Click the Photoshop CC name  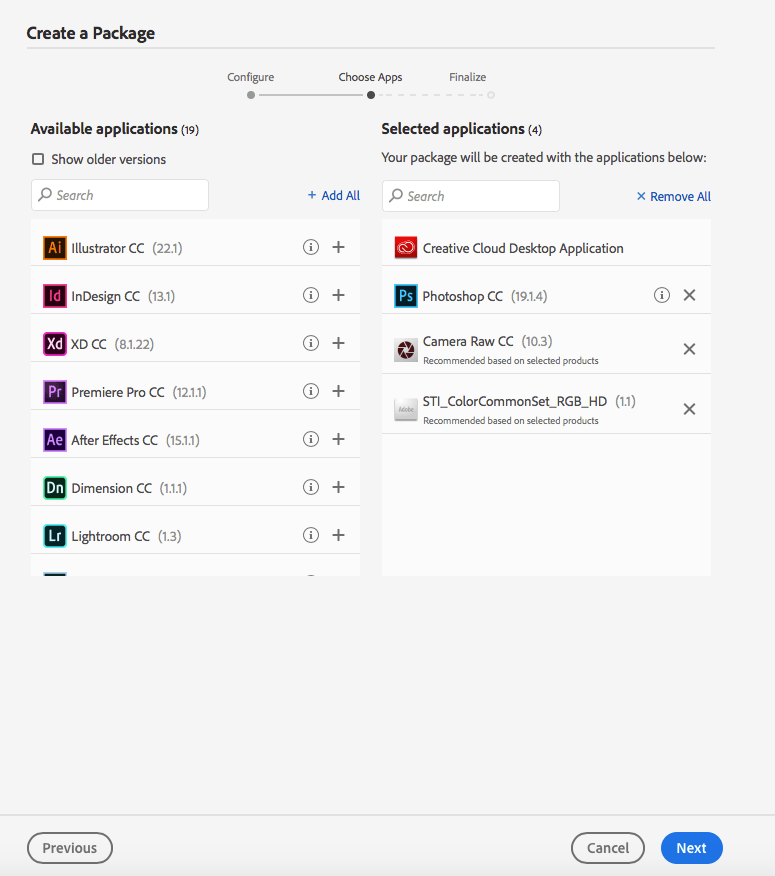(x=463, y=296)
